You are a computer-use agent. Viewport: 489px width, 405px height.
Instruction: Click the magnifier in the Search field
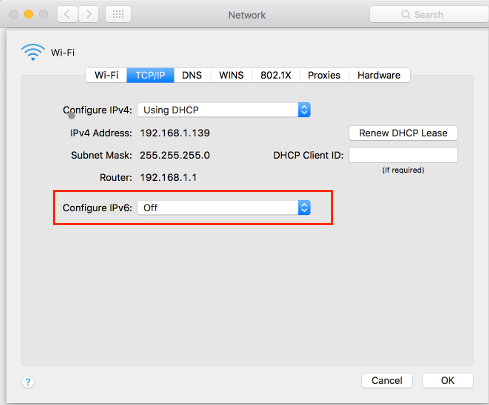[406, 15]
